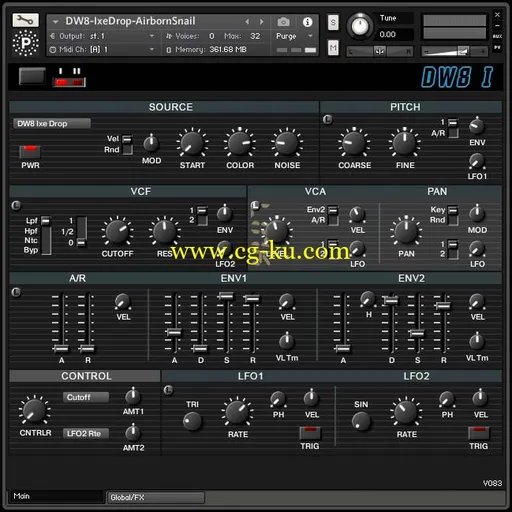Click the LFO1 RATE knob
This screenshot has width=512, height=512.
coord(237,413)
